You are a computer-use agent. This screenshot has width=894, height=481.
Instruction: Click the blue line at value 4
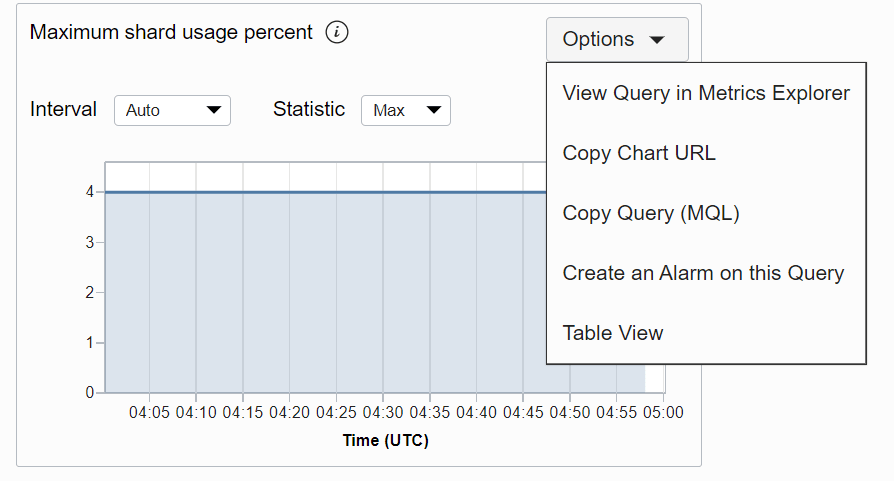320,191
